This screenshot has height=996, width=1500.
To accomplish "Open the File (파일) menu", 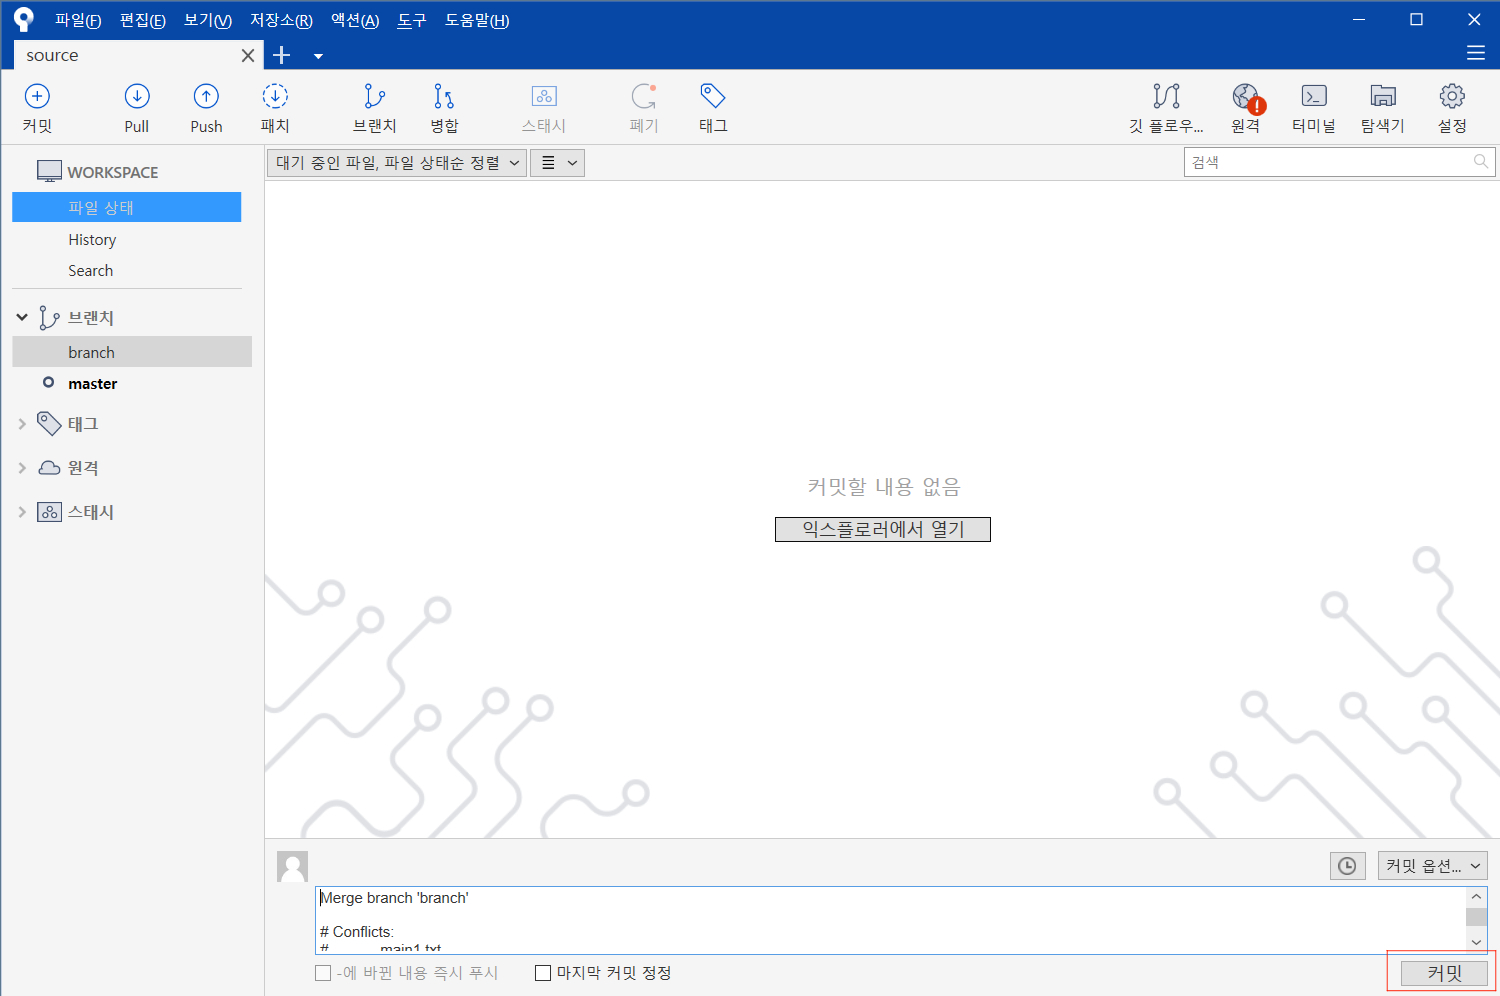I will (78, 20).
